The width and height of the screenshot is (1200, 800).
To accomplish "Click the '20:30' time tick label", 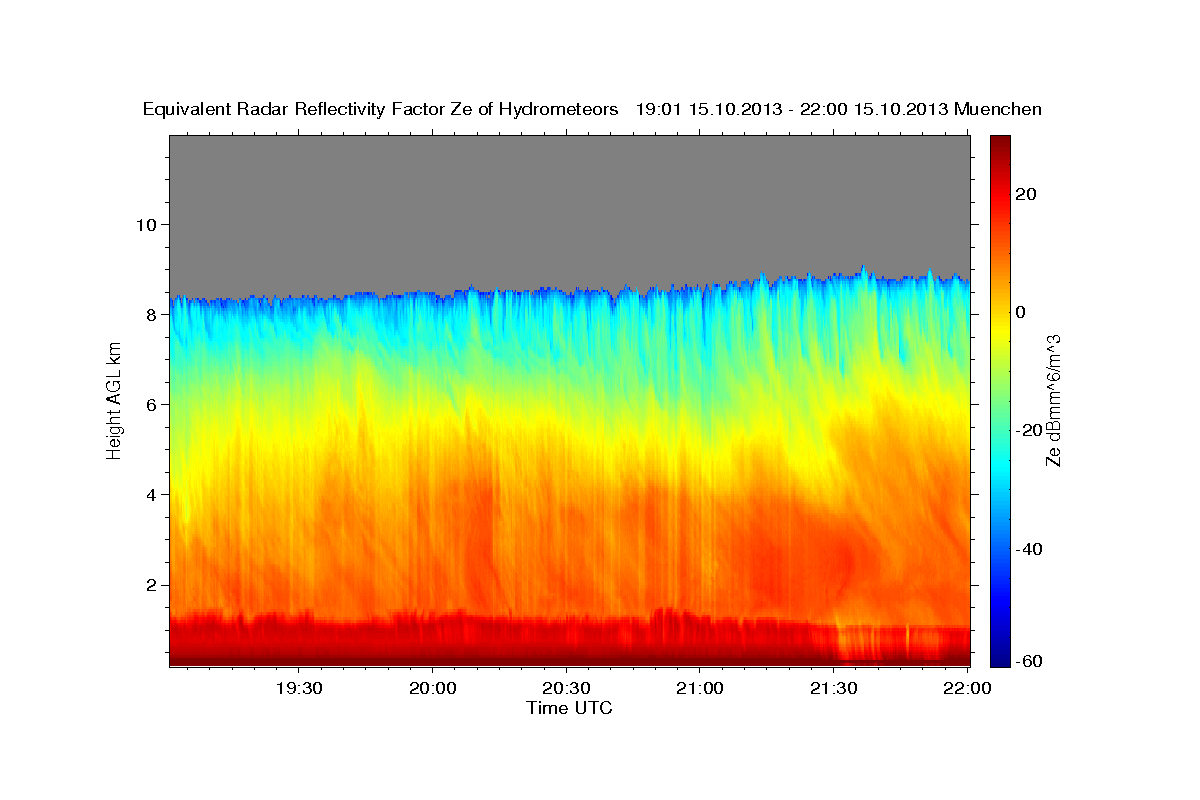I will (x=566, y=688).
